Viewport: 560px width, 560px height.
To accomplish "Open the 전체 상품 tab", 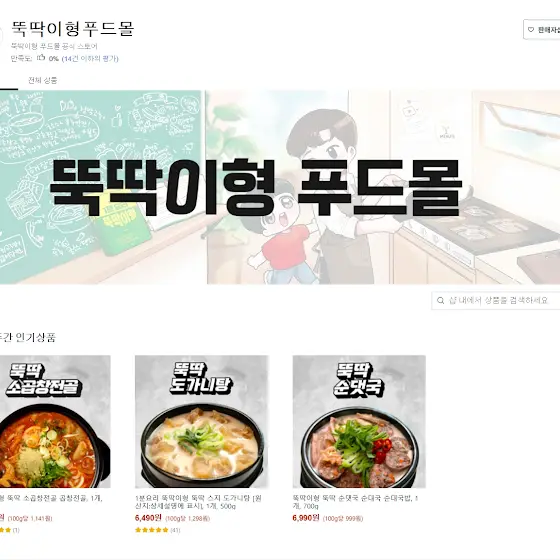I will pyautogui.click(x=42, y=80).
